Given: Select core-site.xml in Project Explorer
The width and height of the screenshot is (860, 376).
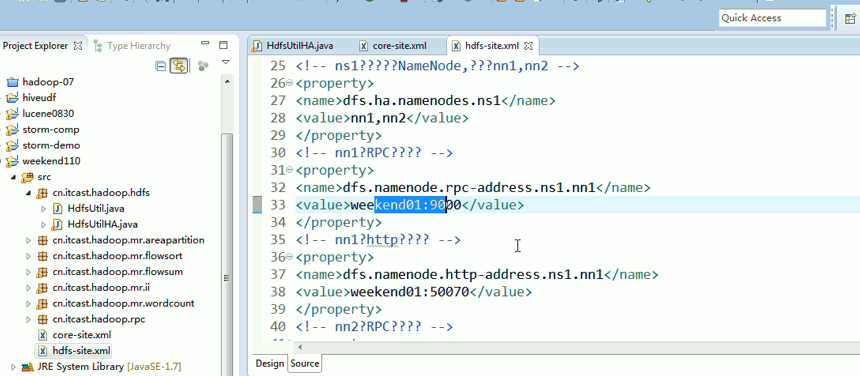Looking at the screenshot, I should tap(82, 335).
